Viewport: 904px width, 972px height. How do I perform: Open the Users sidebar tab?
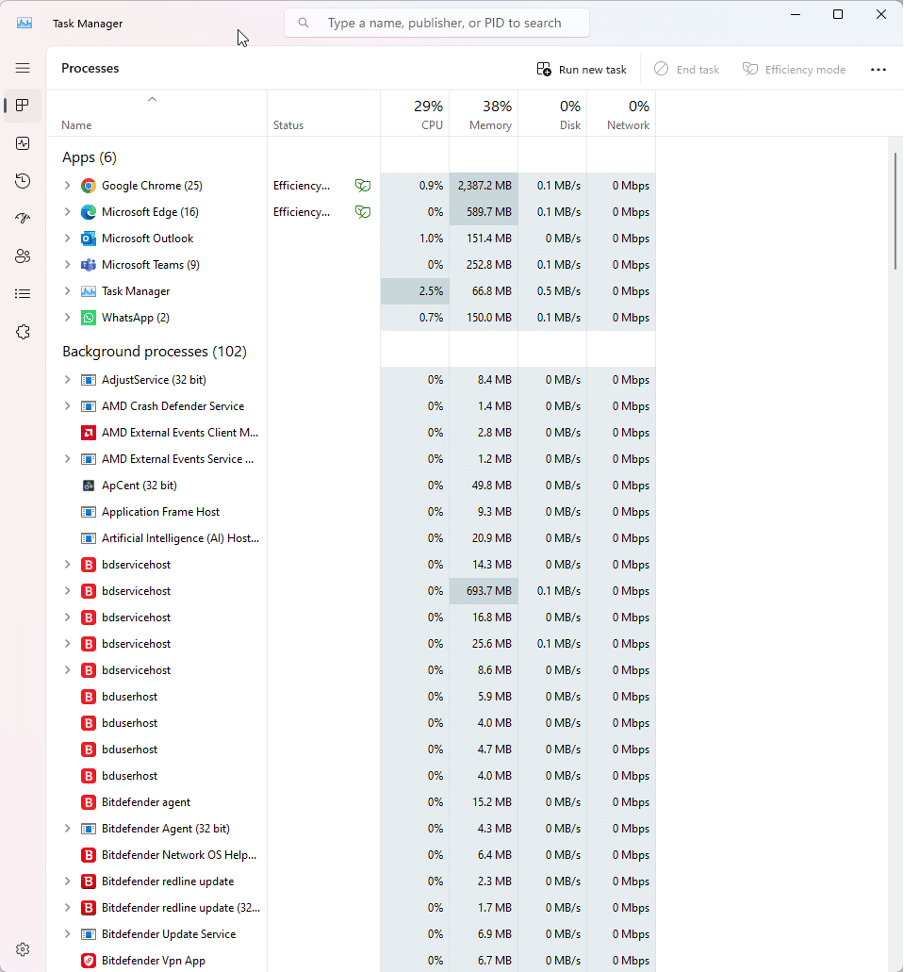coord(22,256)
